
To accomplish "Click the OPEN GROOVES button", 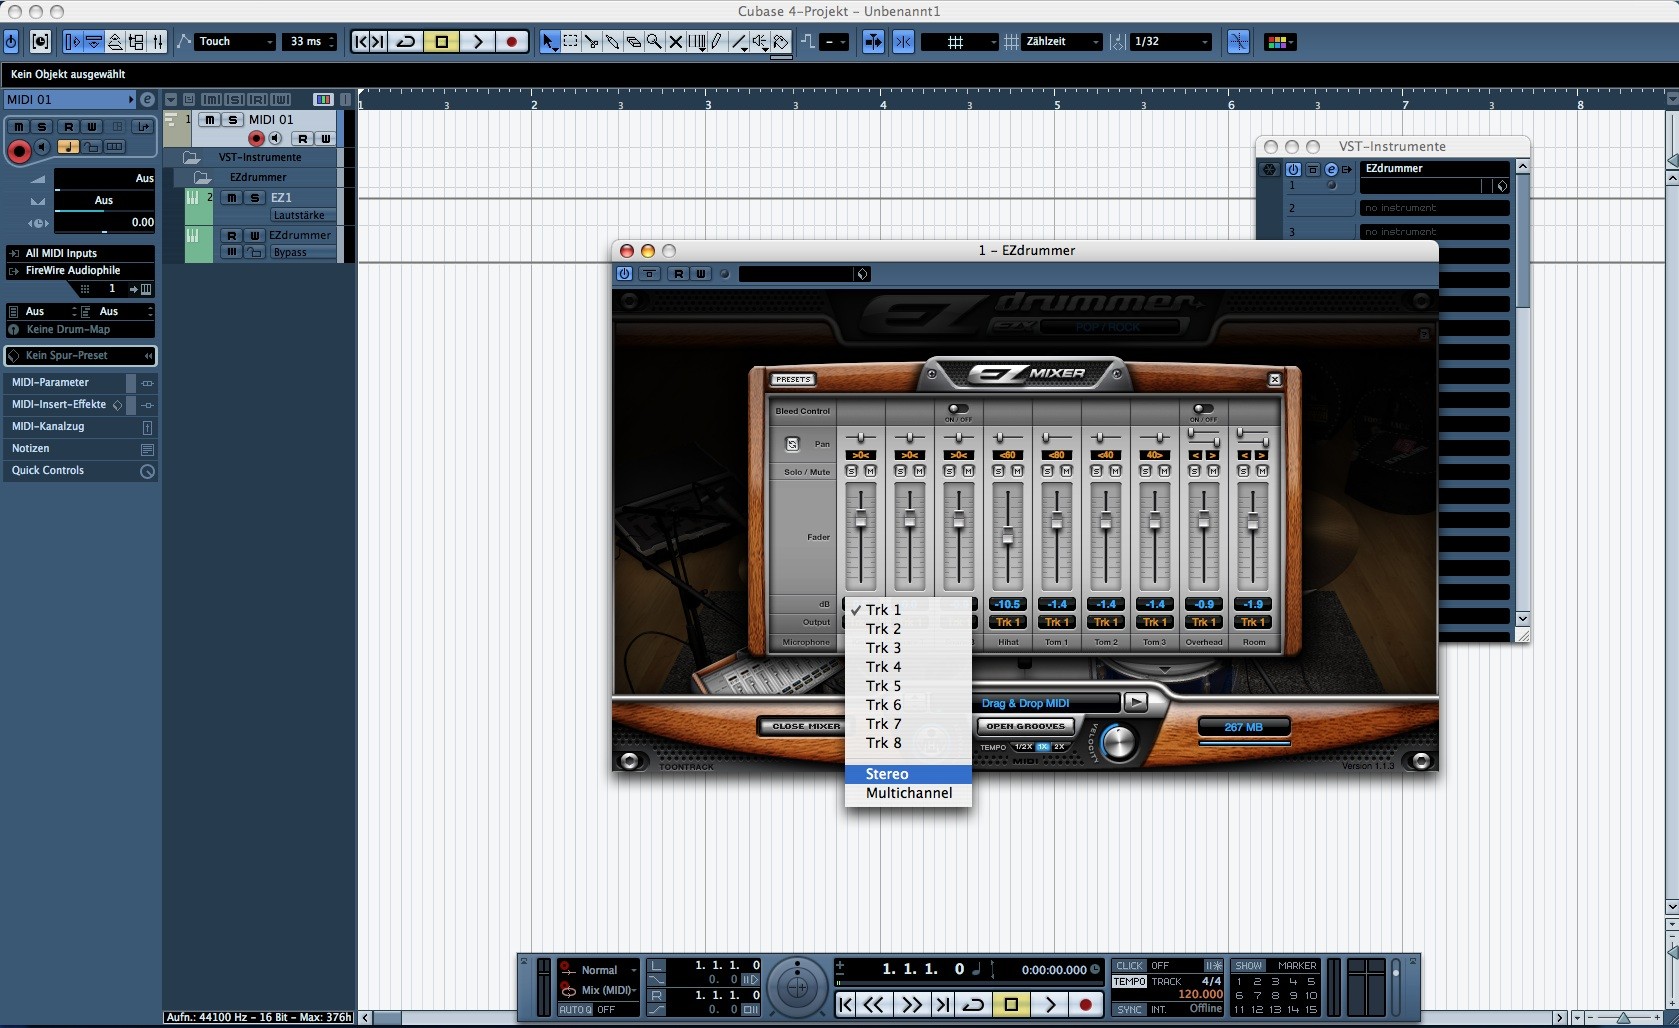I will coord(1026,726).
